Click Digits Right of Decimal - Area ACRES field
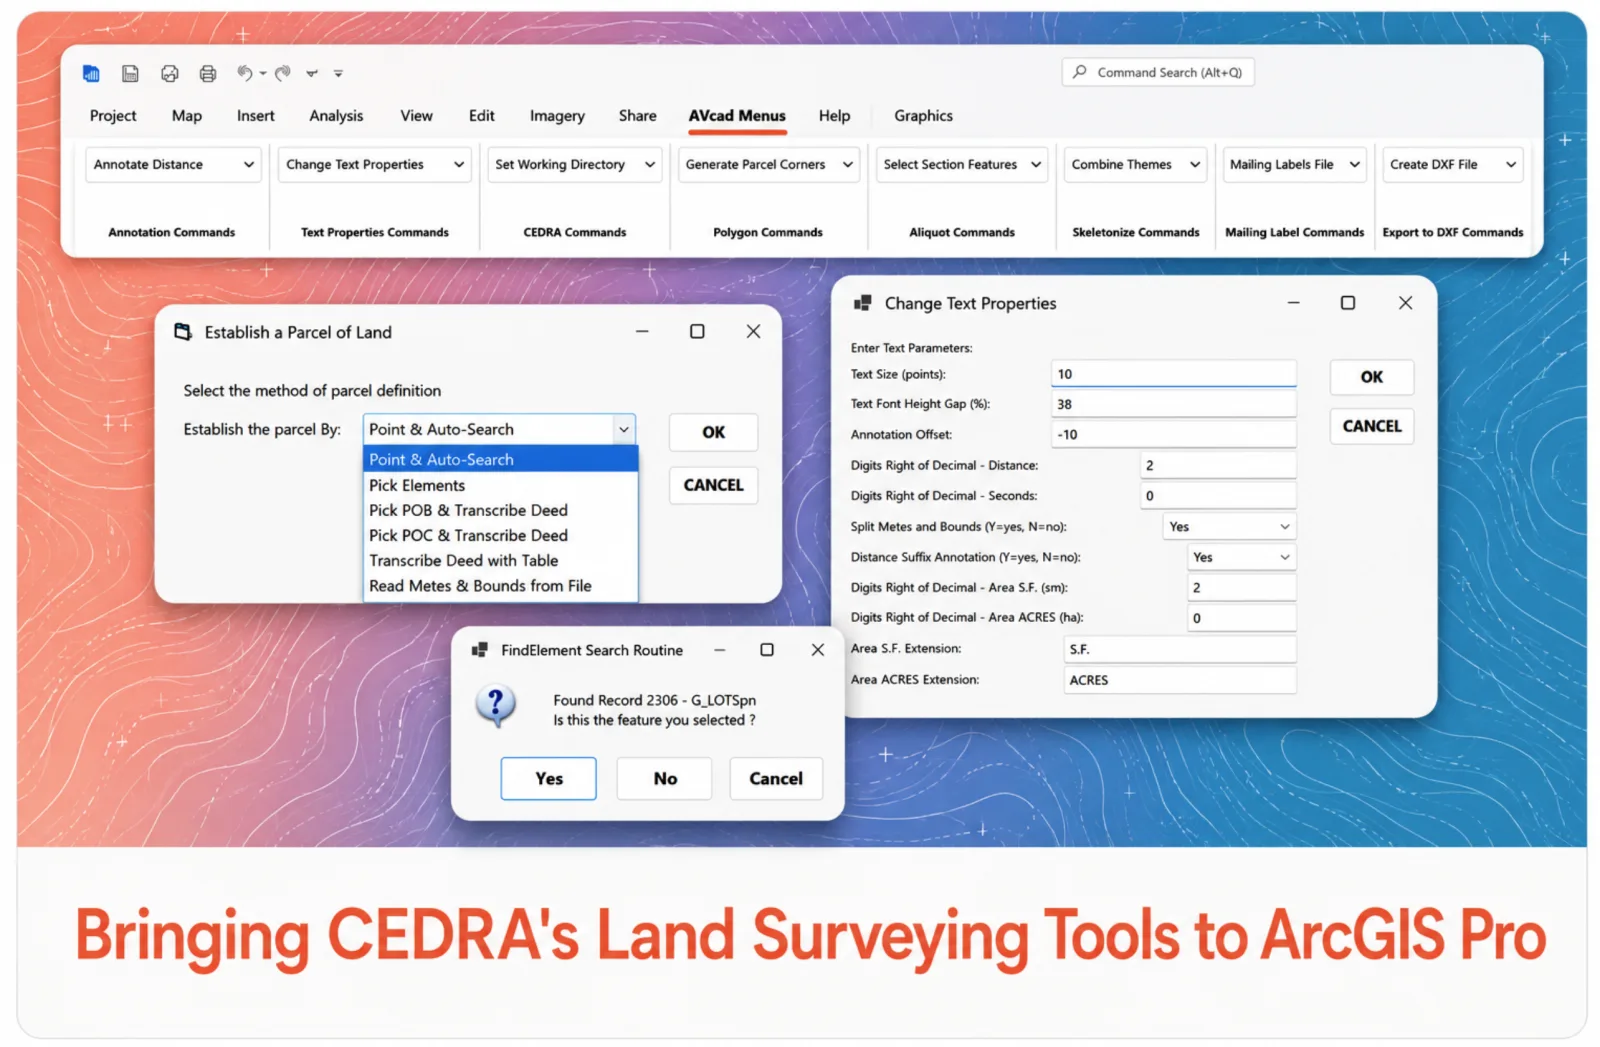The image size is (1600, 1047). click(1242, 618)
